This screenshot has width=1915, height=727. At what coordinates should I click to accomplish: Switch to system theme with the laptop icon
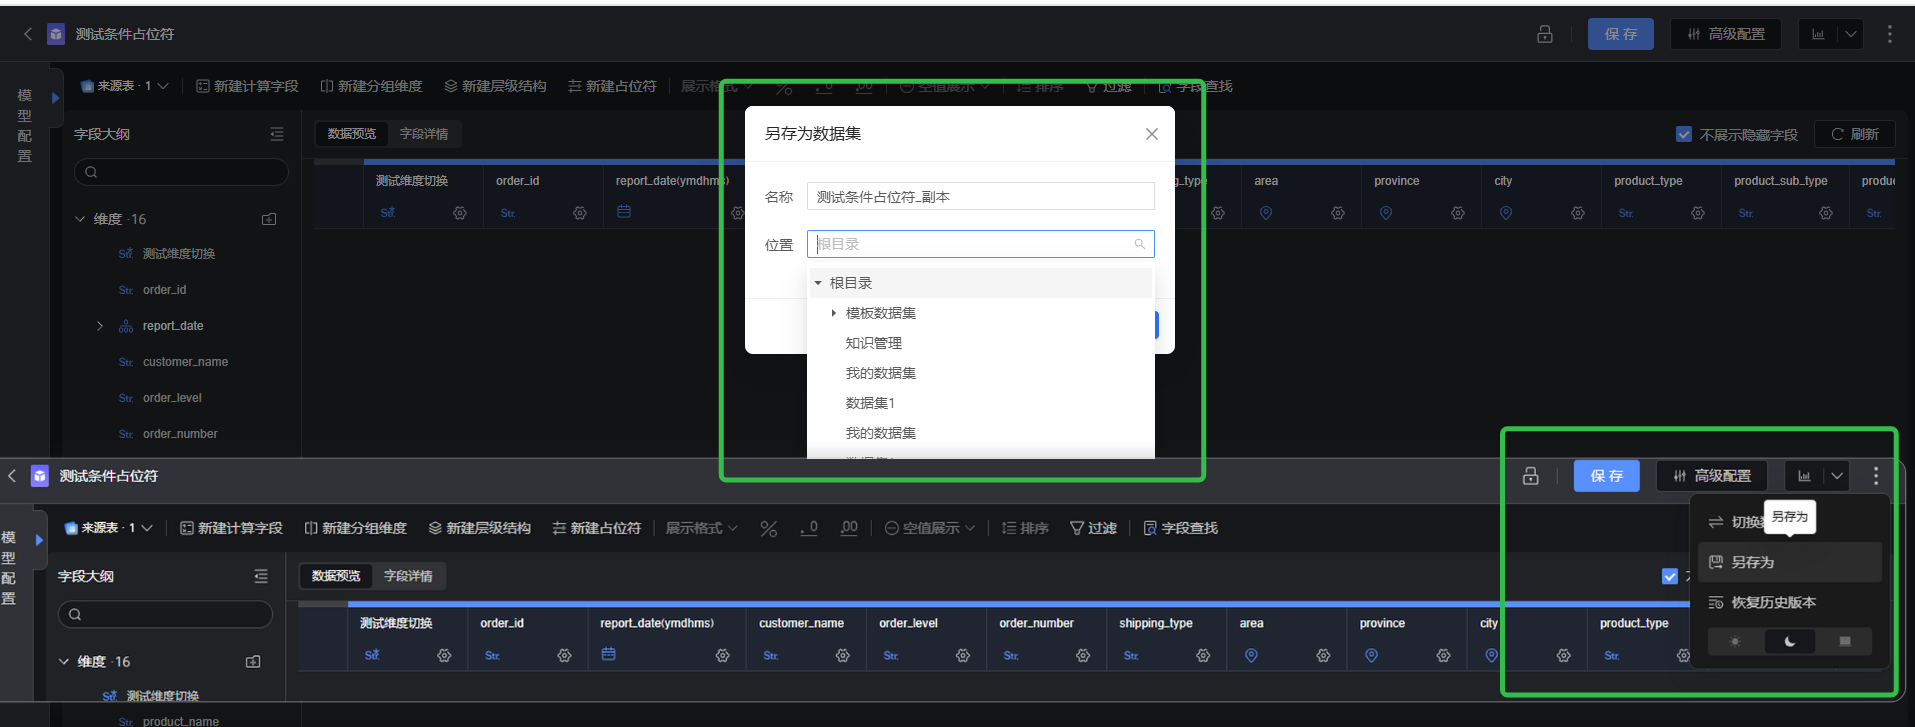1845,641
